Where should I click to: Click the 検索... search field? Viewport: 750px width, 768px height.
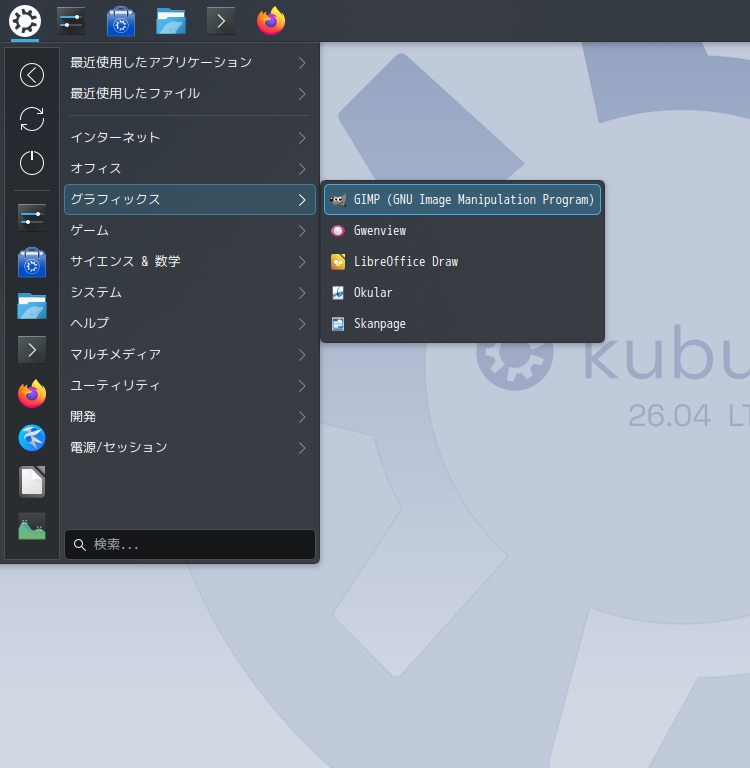coord(190,545)
